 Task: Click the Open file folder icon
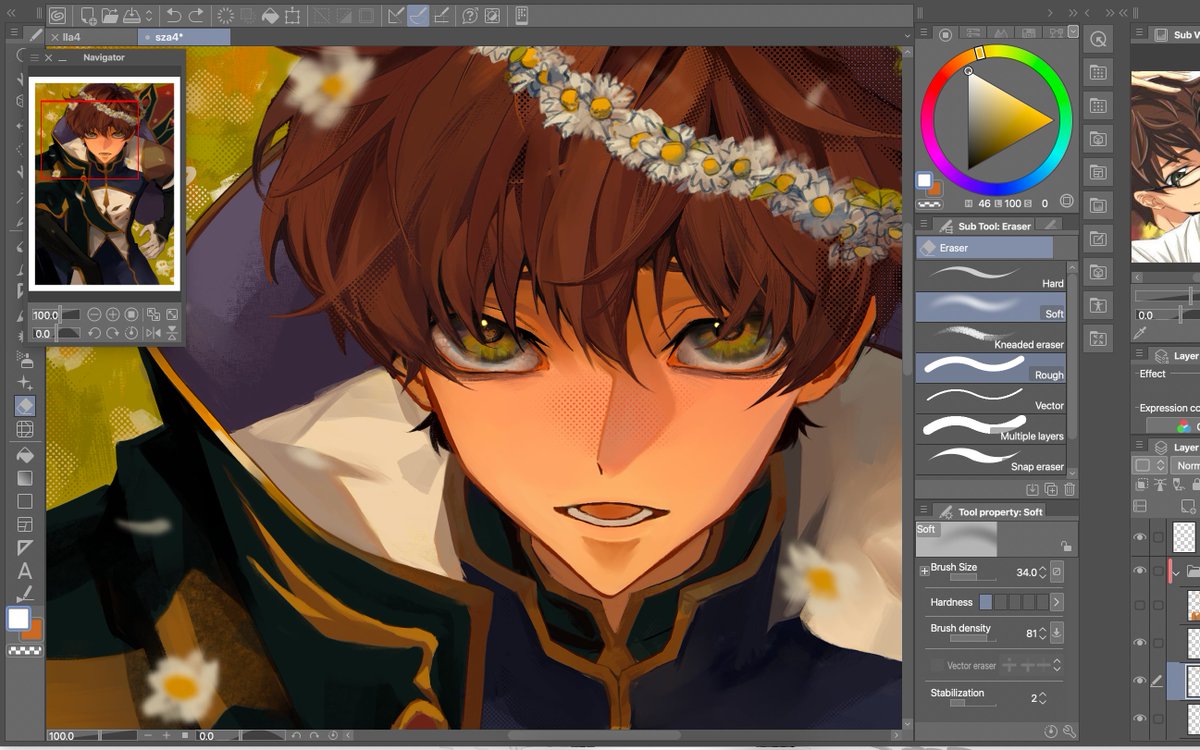(x=111, y=16)
